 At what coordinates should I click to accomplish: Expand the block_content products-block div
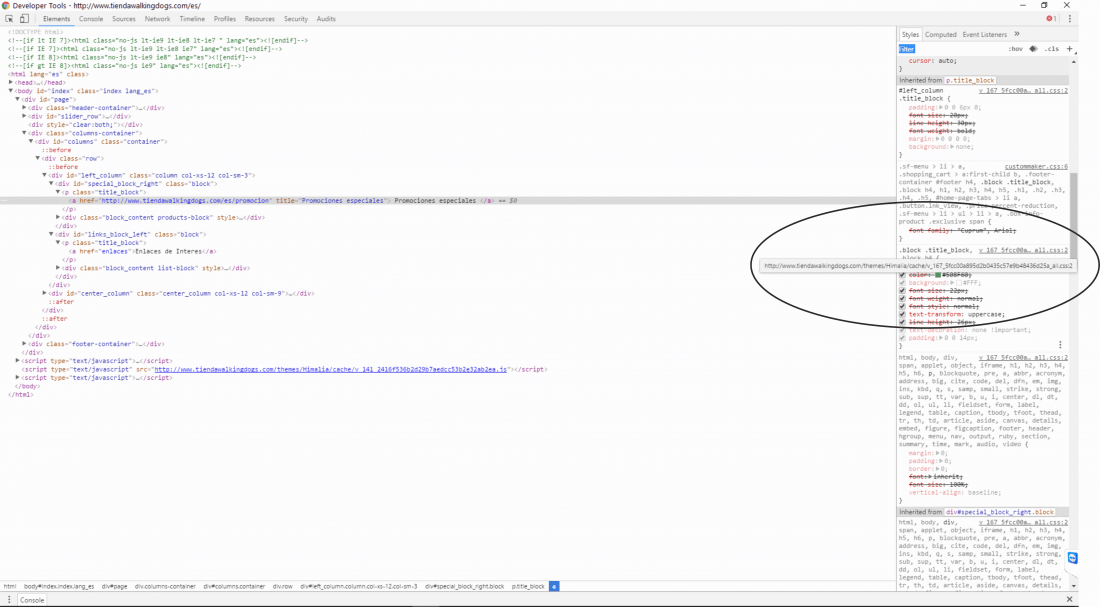coord(58,218)
